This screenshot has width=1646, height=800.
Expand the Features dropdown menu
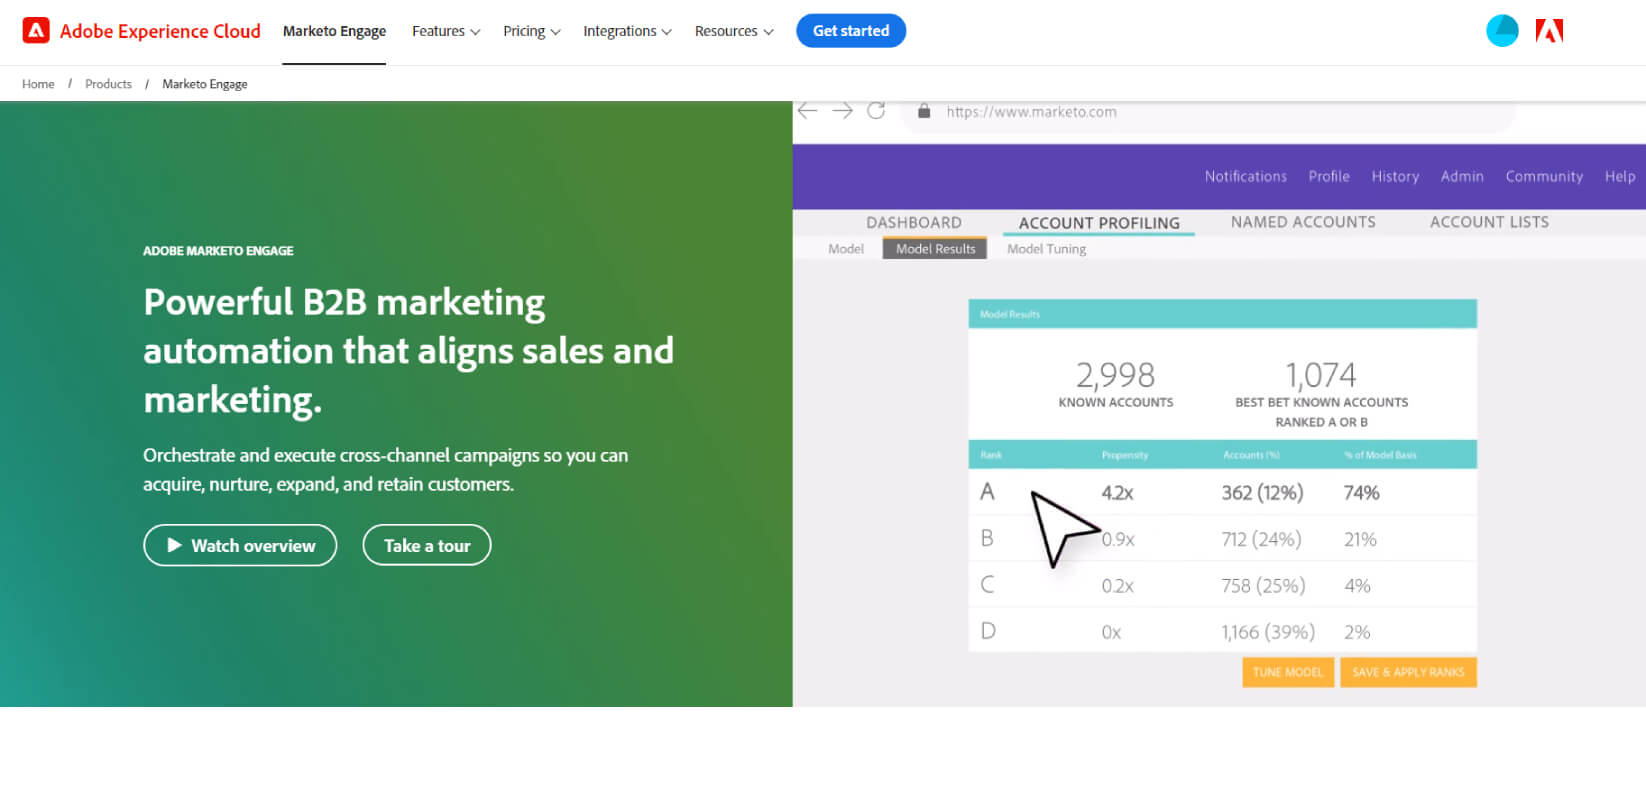click(x=446, y=31)
